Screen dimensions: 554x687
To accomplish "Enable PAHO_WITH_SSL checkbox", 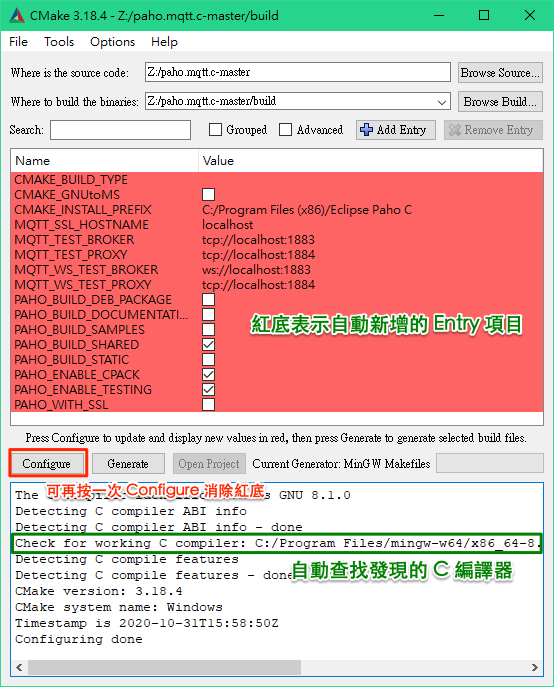I will click(x=209, y=404).
